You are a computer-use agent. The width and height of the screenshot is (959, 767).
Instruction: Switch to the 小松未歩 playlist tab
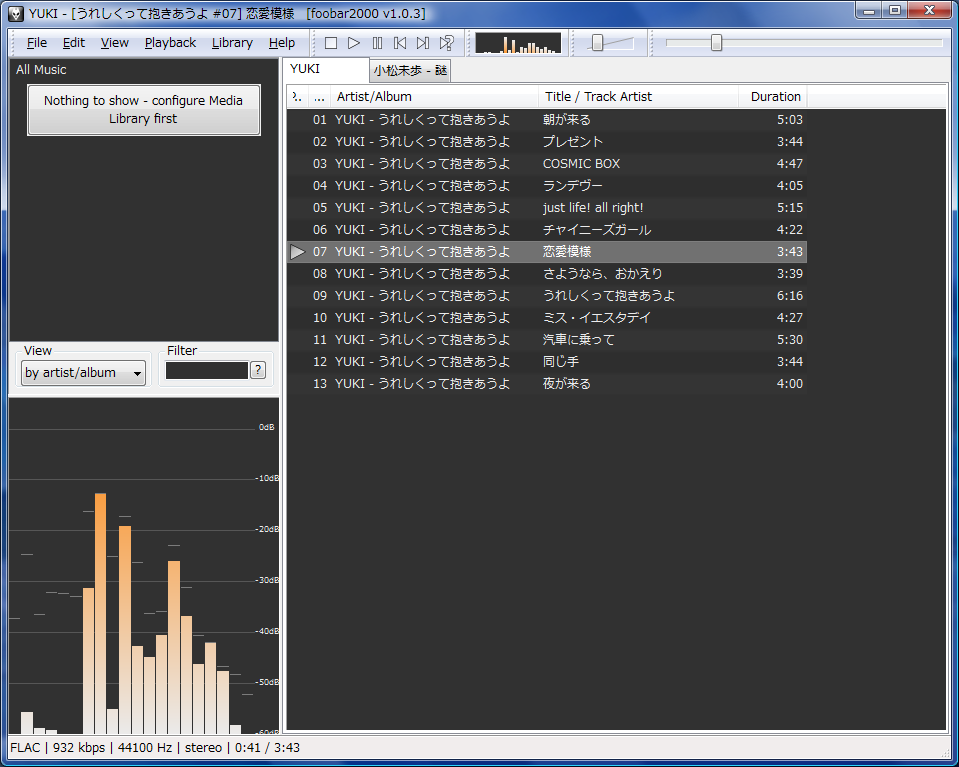coord(410,71)
